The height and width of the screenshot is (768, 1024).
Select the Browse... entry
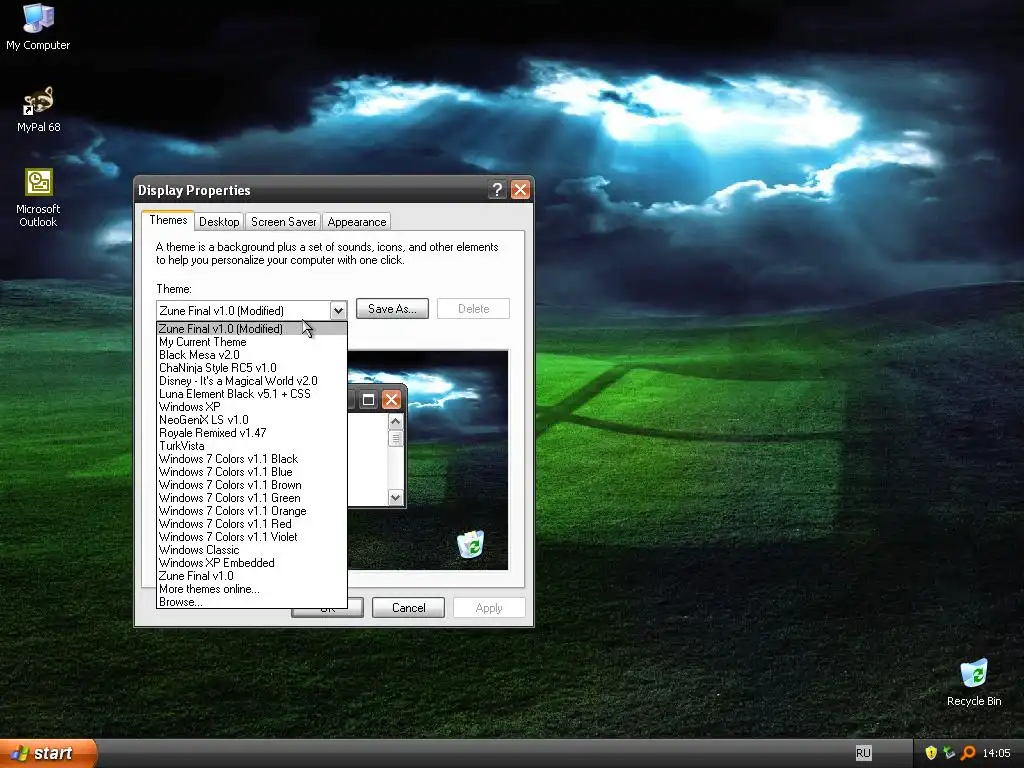pos(251,602)
